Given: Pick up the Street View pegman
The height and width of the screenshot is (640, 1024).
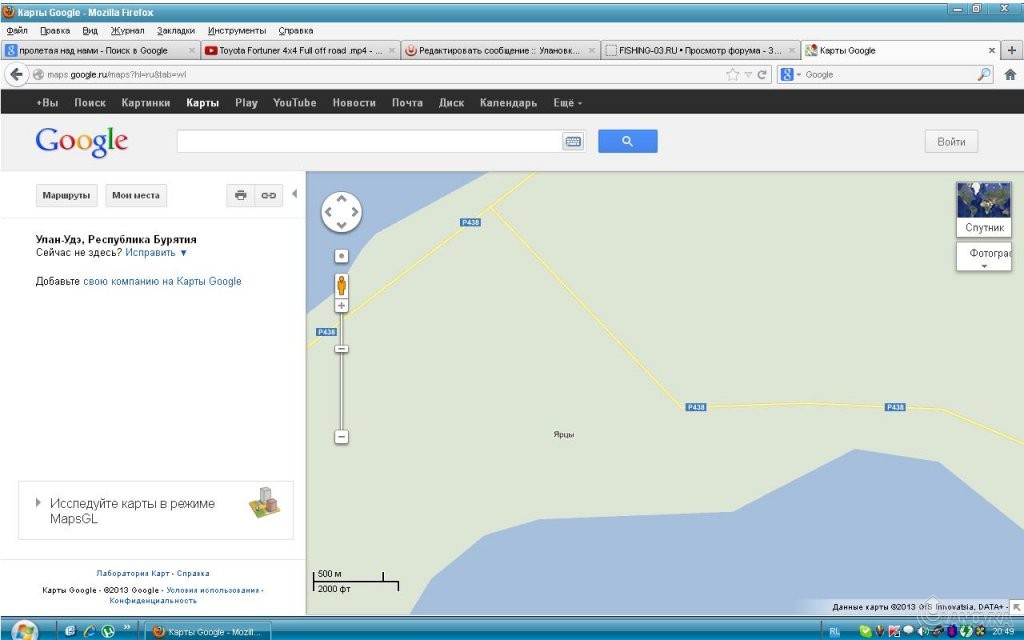Looking at the screenshot, I should click(x=341, y=283).
